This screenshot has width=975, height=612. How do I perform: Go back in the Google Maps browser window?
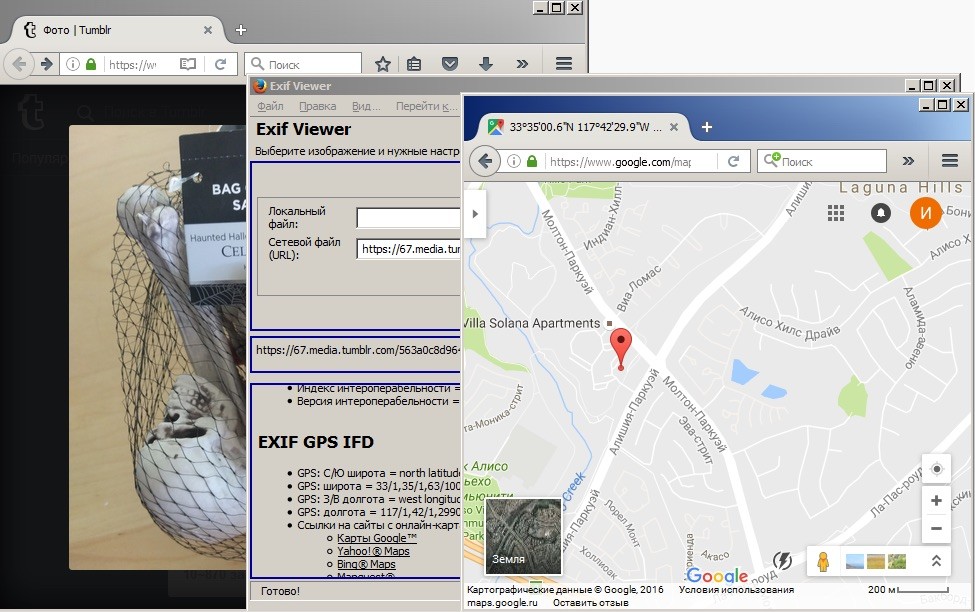coord(485,162)
